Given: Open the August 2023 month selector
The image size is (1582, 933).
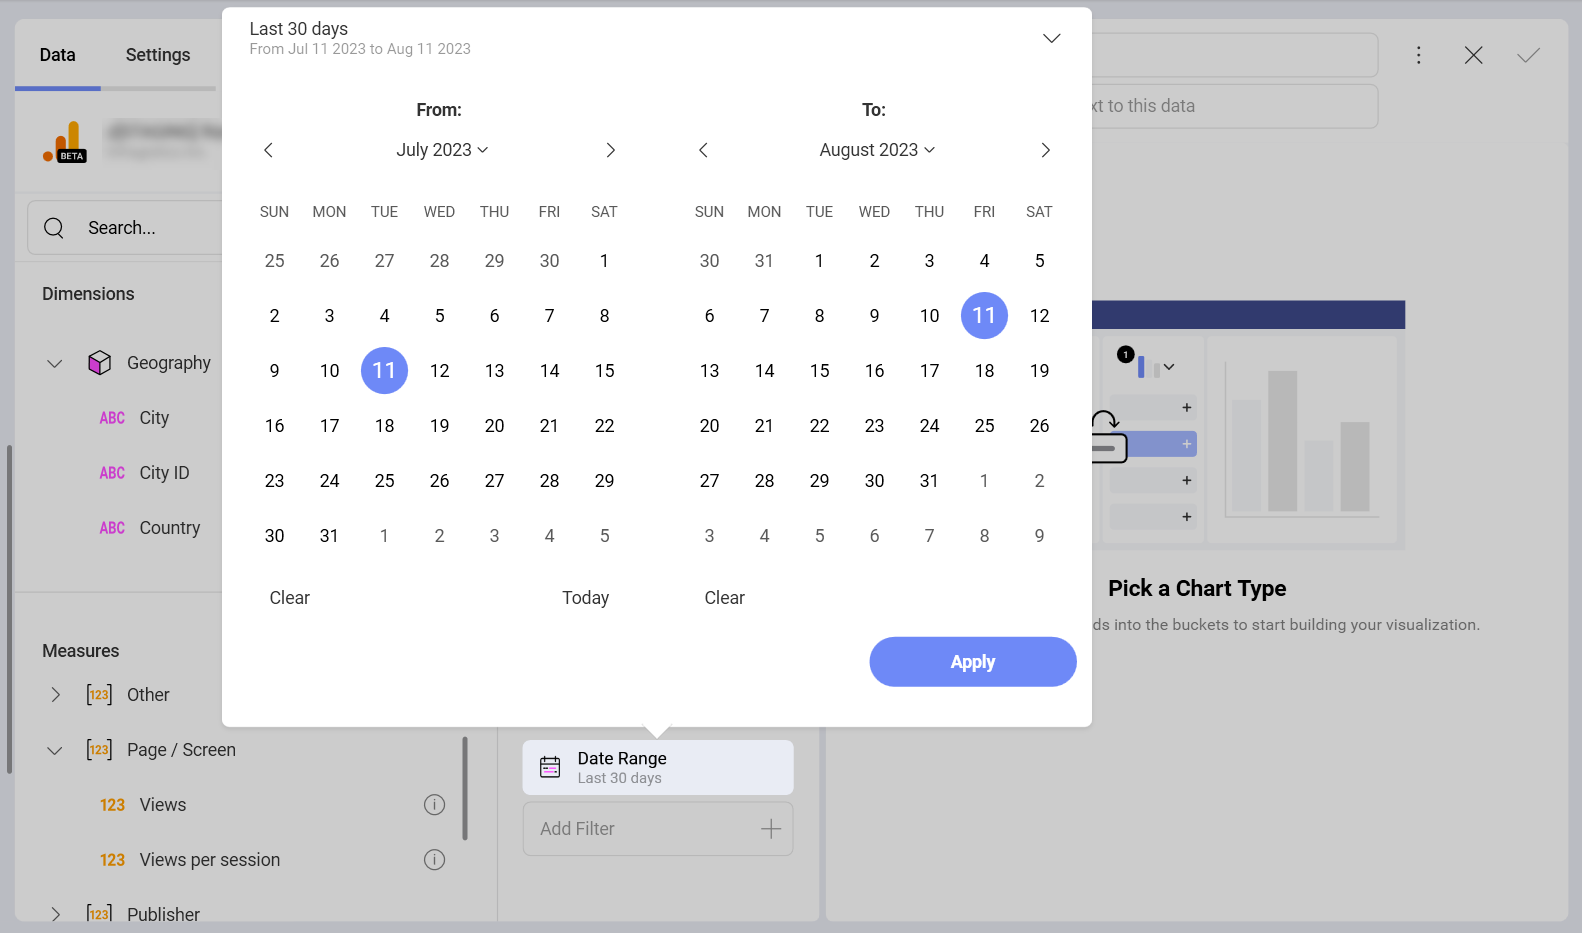Looking at the screenshot, I should coord(877,150).
